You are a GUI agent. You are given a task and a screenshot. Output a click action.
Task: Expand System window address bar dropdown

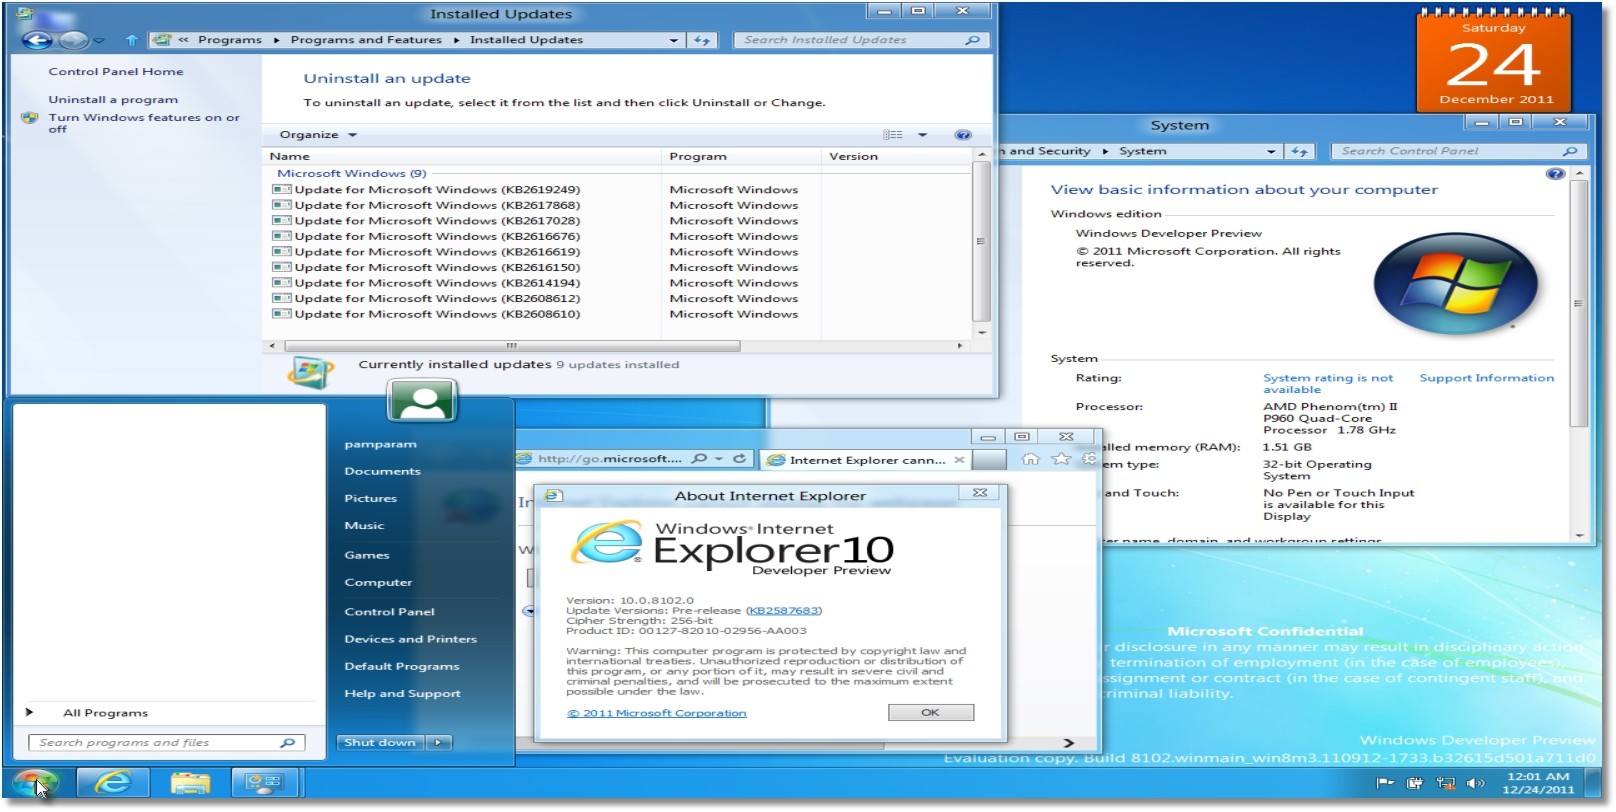1271,152
